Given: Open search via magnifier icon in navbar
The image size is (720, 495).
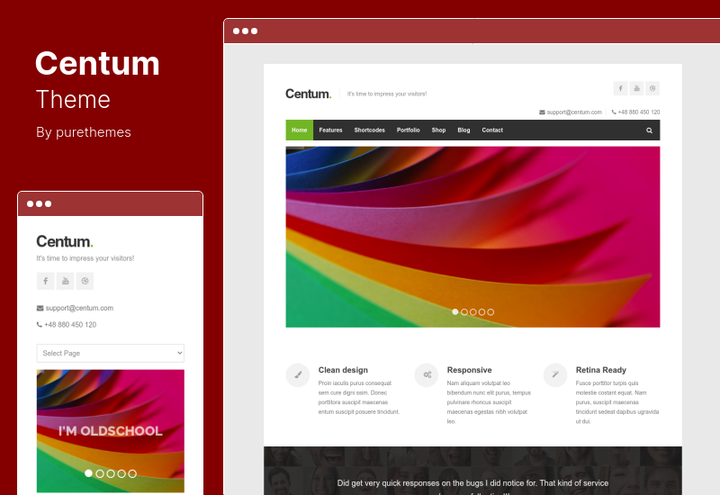Looking at the screenshot, I should pos(649,130).
